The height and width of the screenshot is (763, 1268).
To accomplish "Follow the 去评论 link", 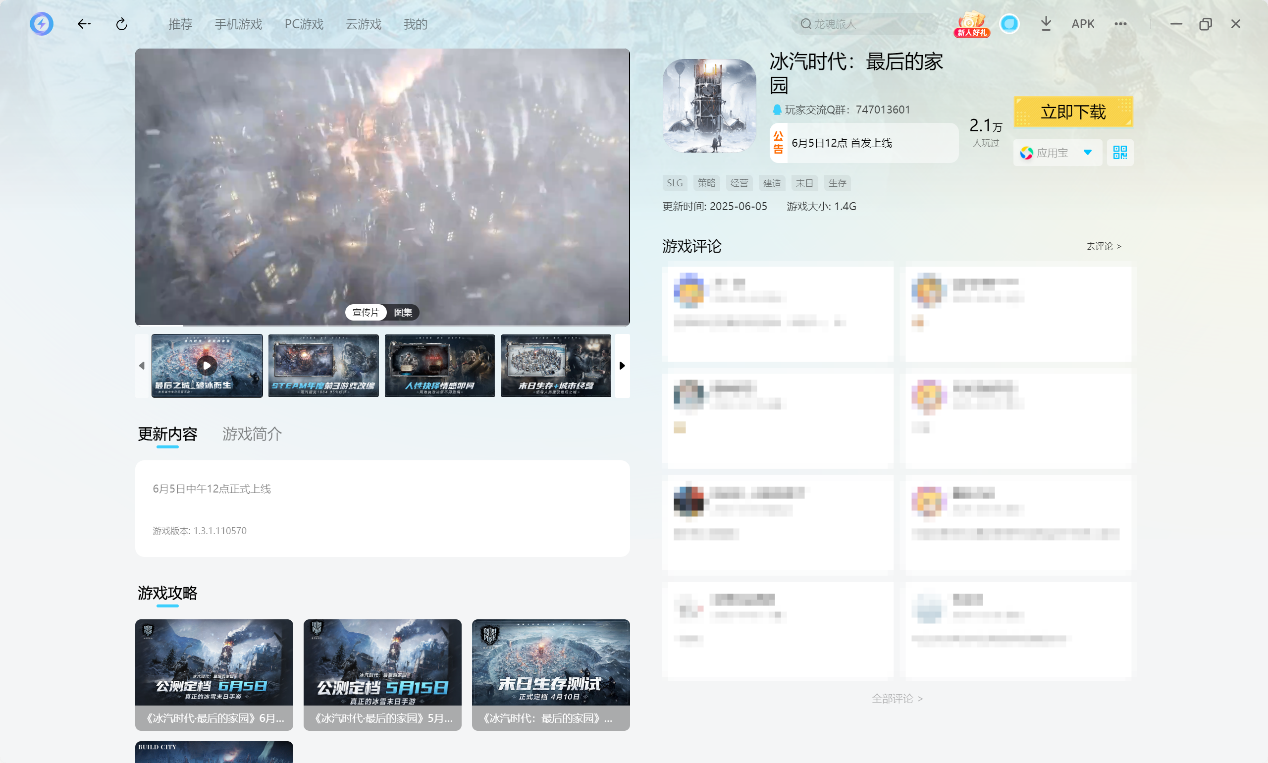I will (x=1104, y=246).
